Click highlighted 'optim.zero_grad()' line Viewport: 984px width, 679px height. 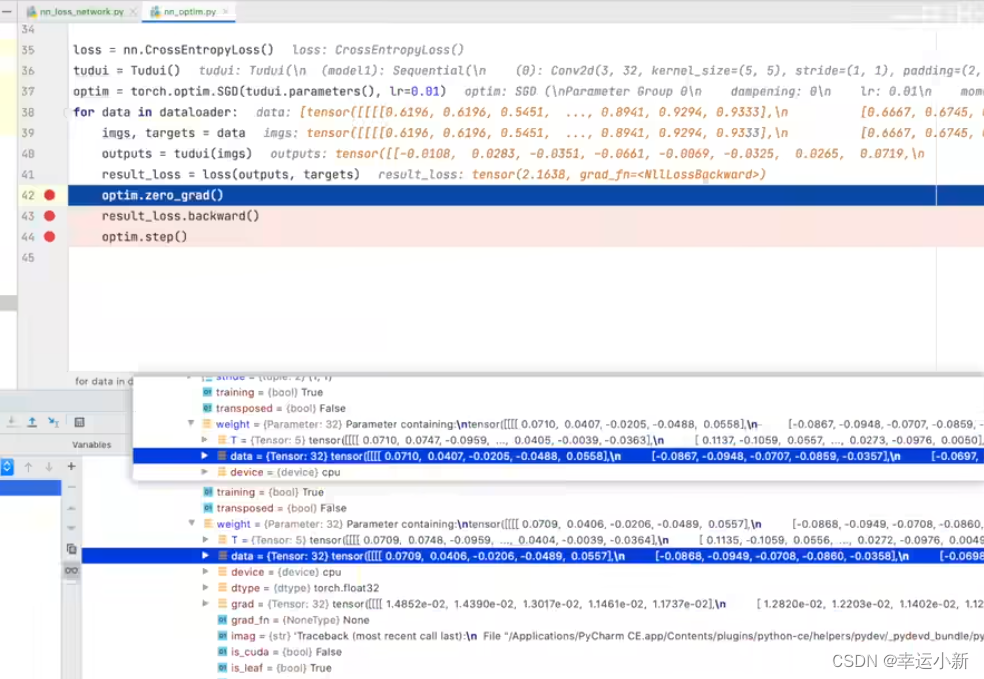point(163,195)
